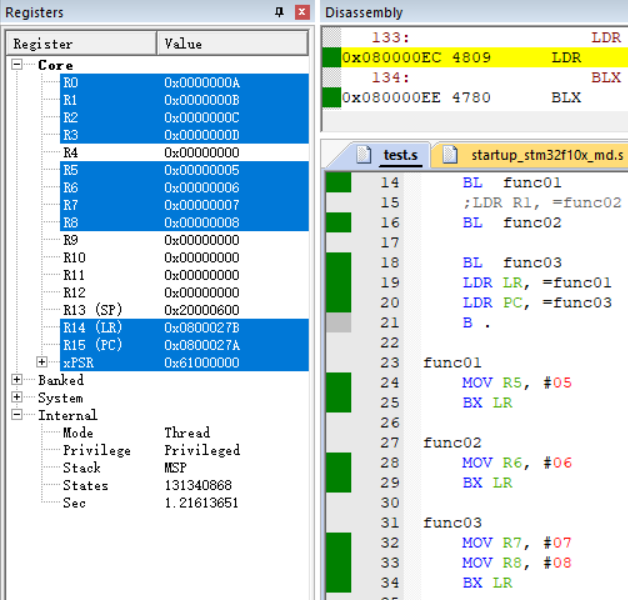Click the Register column header
Screen dimensions: 628x600
81,43
